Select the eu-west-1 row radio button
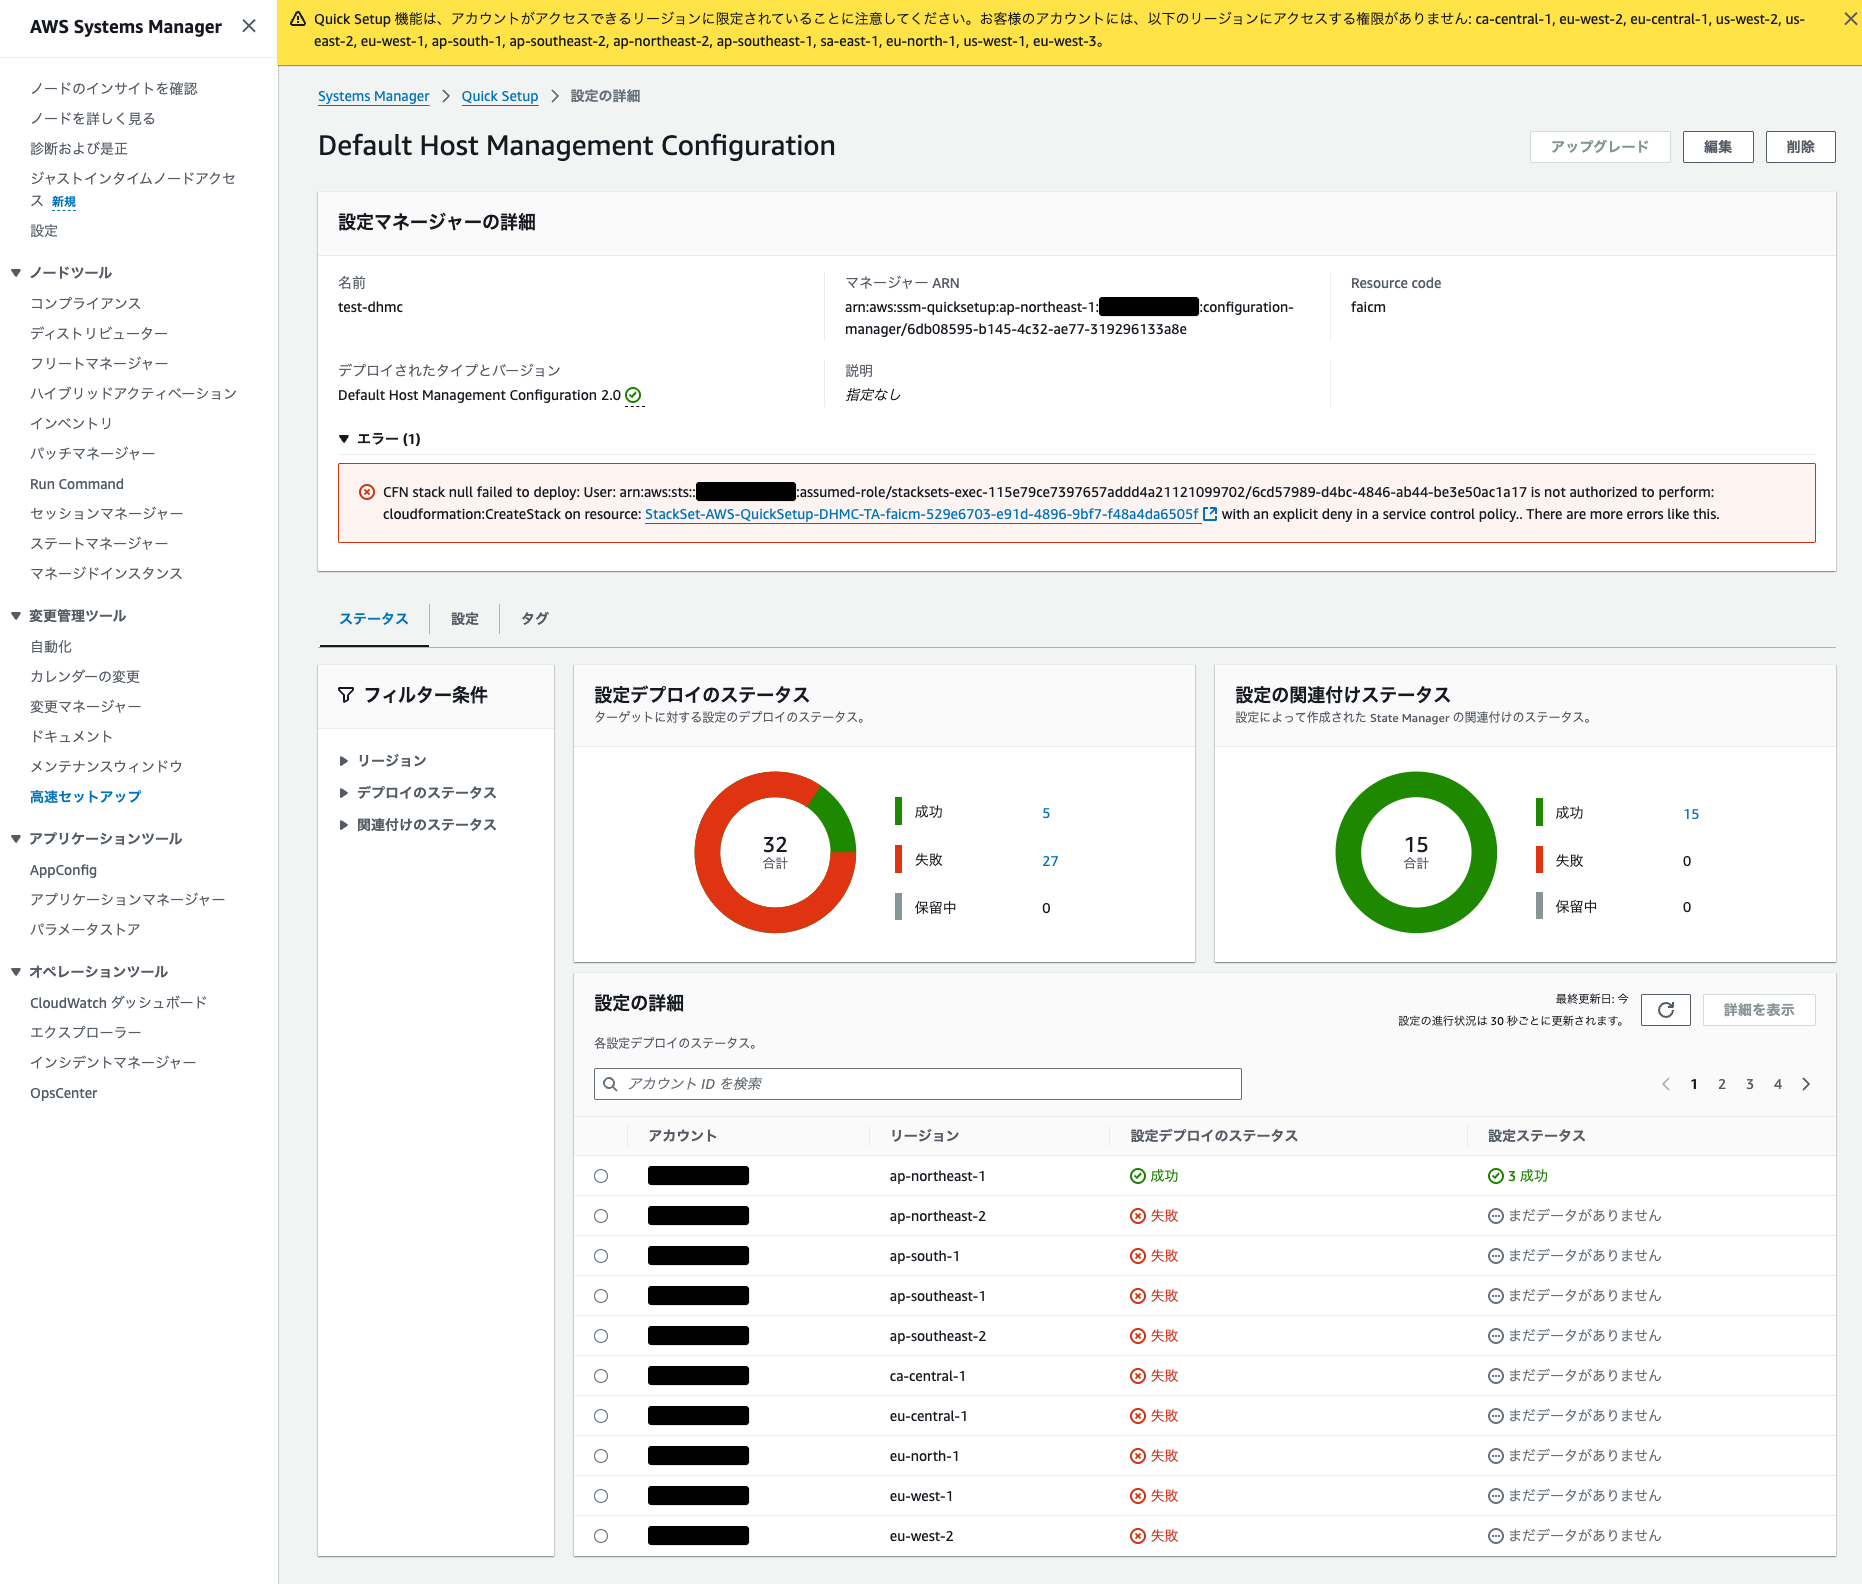 pyautogui.click(x=601, y=1496)
